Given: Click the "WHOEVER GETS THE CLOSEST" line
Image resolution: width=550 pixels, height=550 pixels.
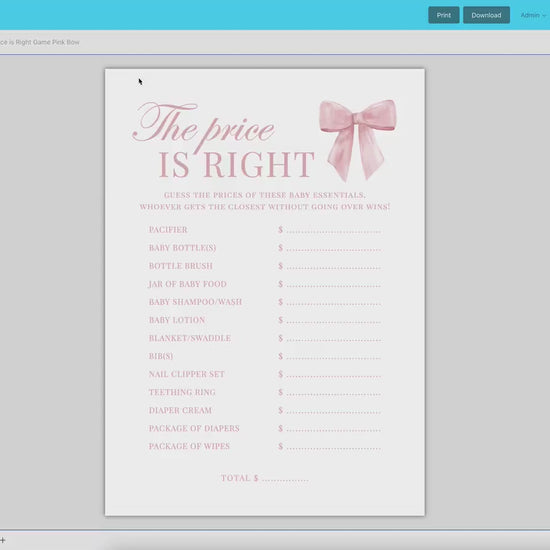Looking at the screenshot, I should (264, 207).
